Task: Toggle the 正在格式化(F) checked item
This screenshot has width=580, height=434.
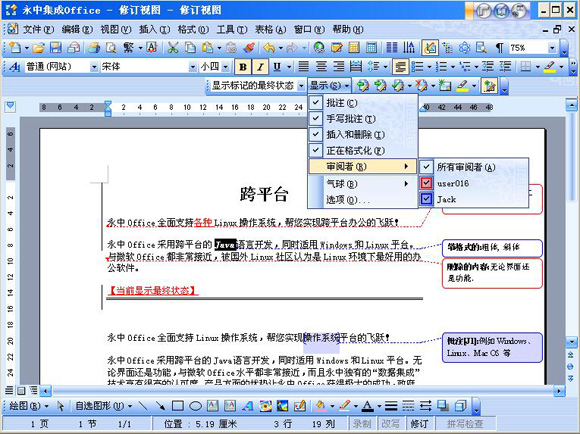Action: (x=363, y=150)
